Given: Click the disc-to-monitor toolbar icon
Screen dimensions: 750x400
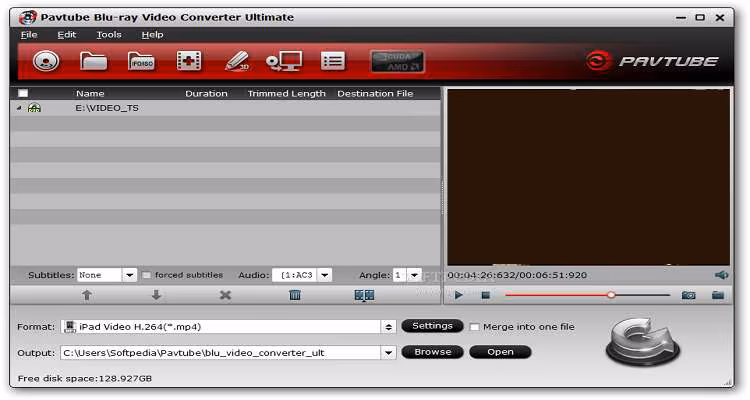Looking at the screenshot, I should [284, 61].
